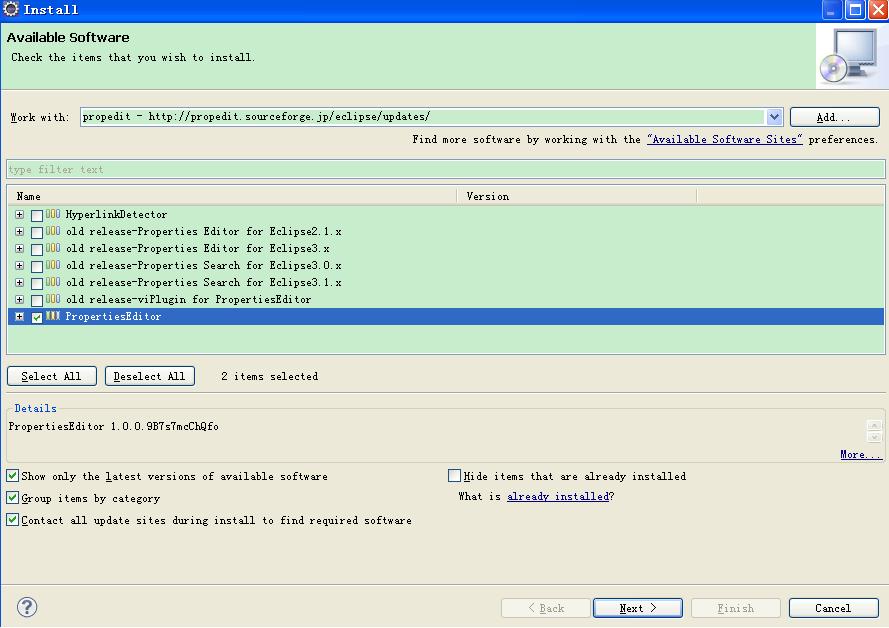Select the PropertiesEditor row text
Screen dimensions: 889x628
113,316
